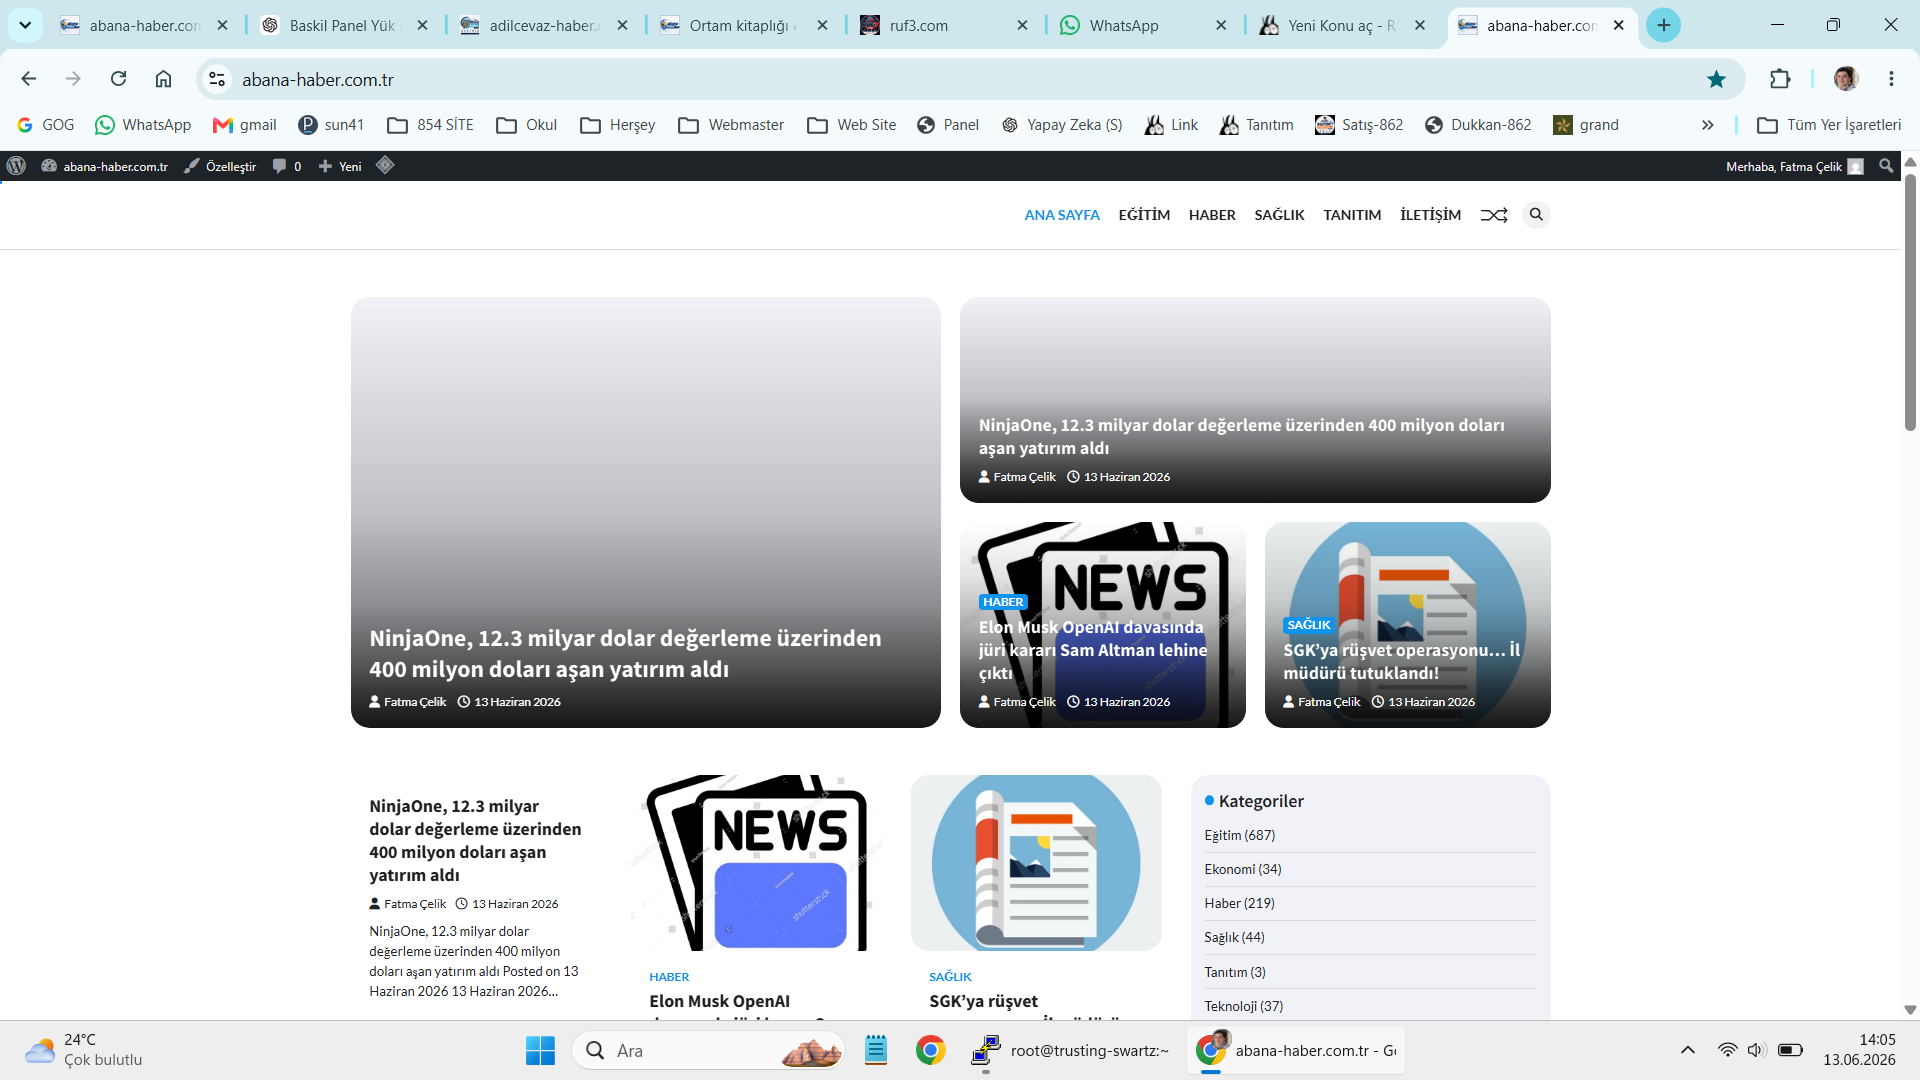This screenshot has width=1920, height=1080.
Task: Click the blue SAĞLIK badge on featured card
Action: pos(1308,625)
